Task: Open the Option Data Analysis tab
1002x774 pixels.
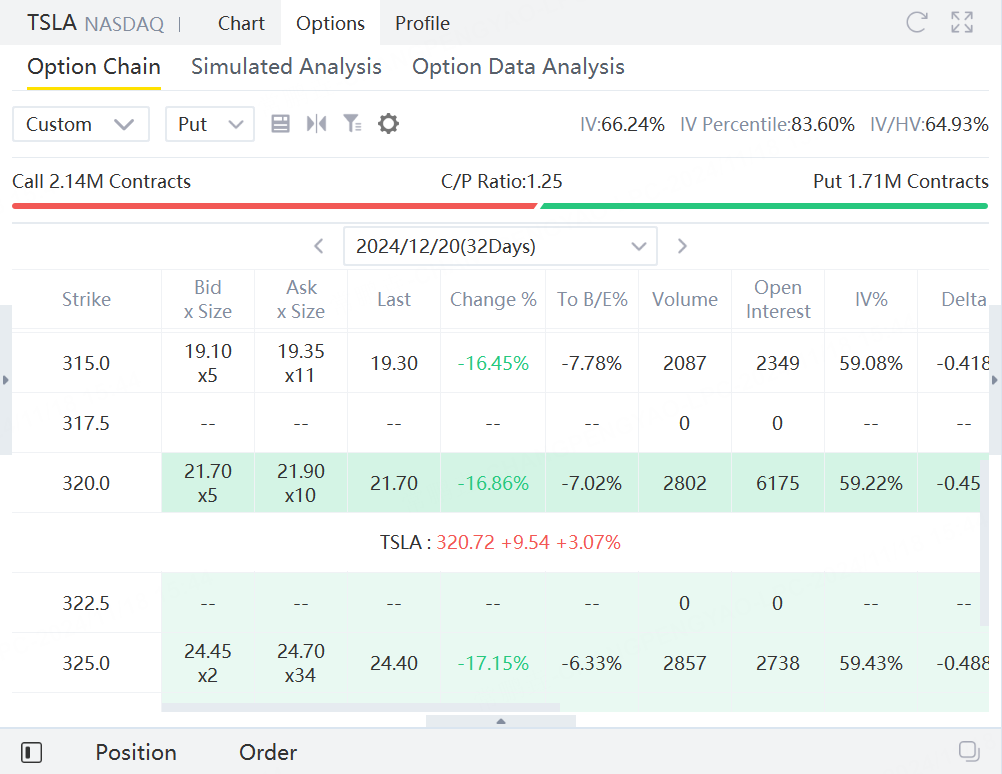Action: click(x=518, y=67)
